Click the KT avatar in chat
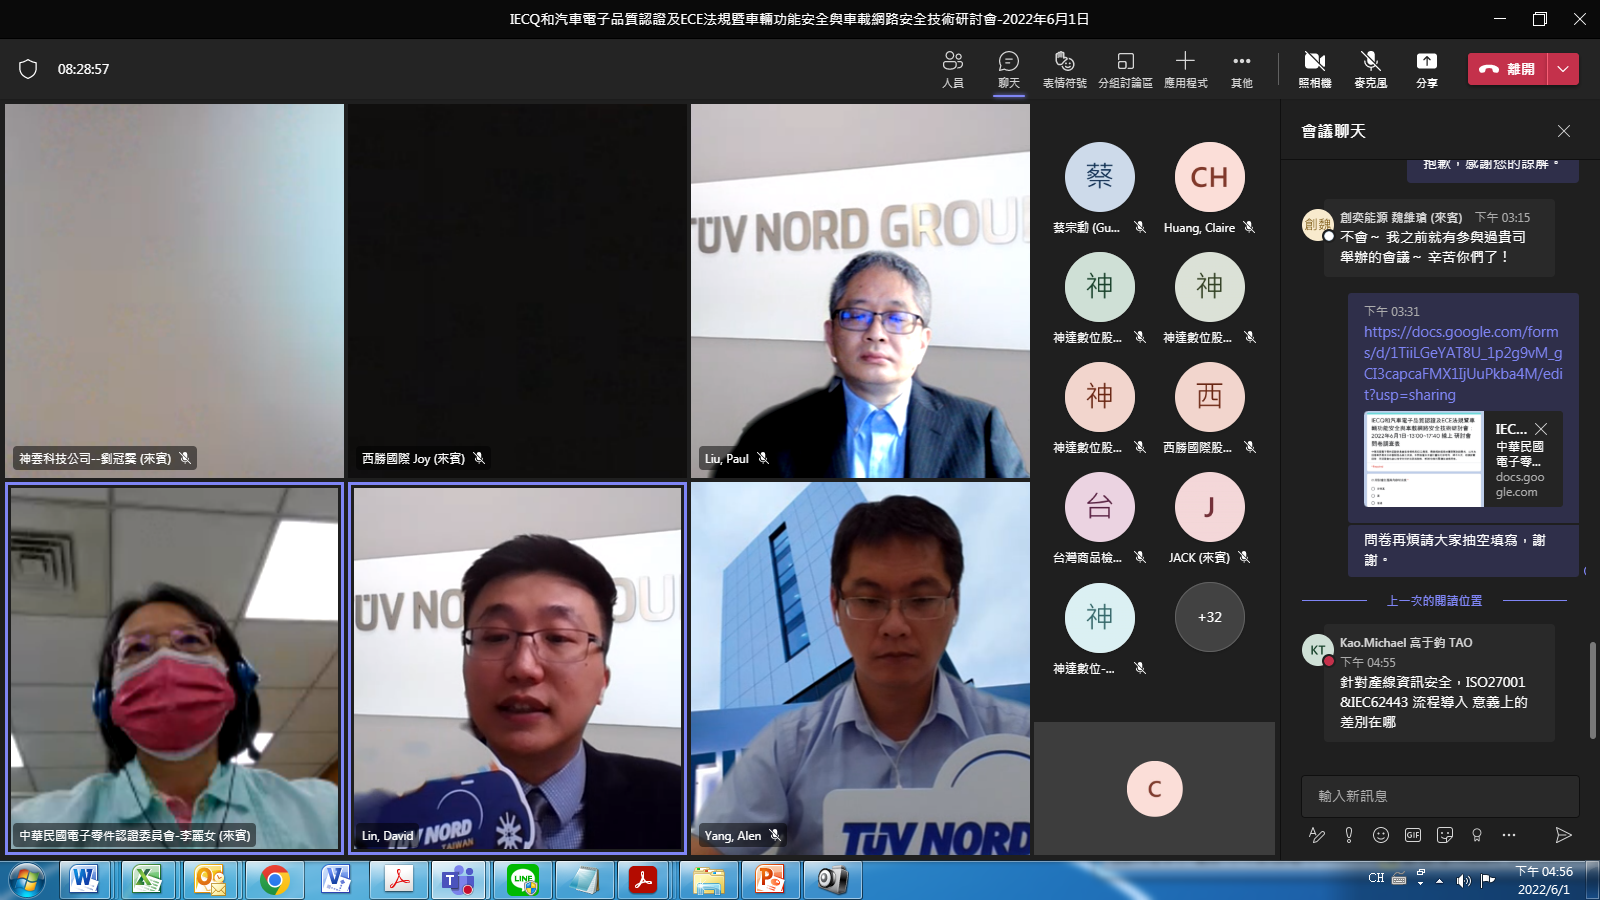The height and width of the screenshot is (900, 1600). pos(1318,650)
